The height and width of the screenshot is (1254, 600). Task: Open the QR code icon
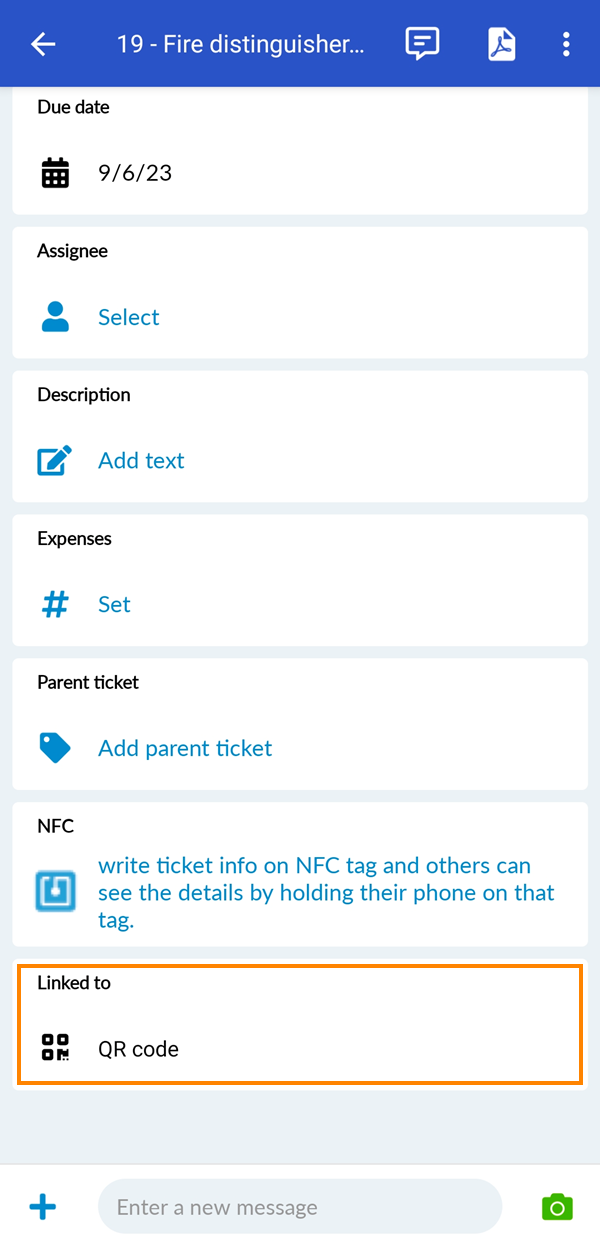pyautogui.click(x=55, y=1048)
